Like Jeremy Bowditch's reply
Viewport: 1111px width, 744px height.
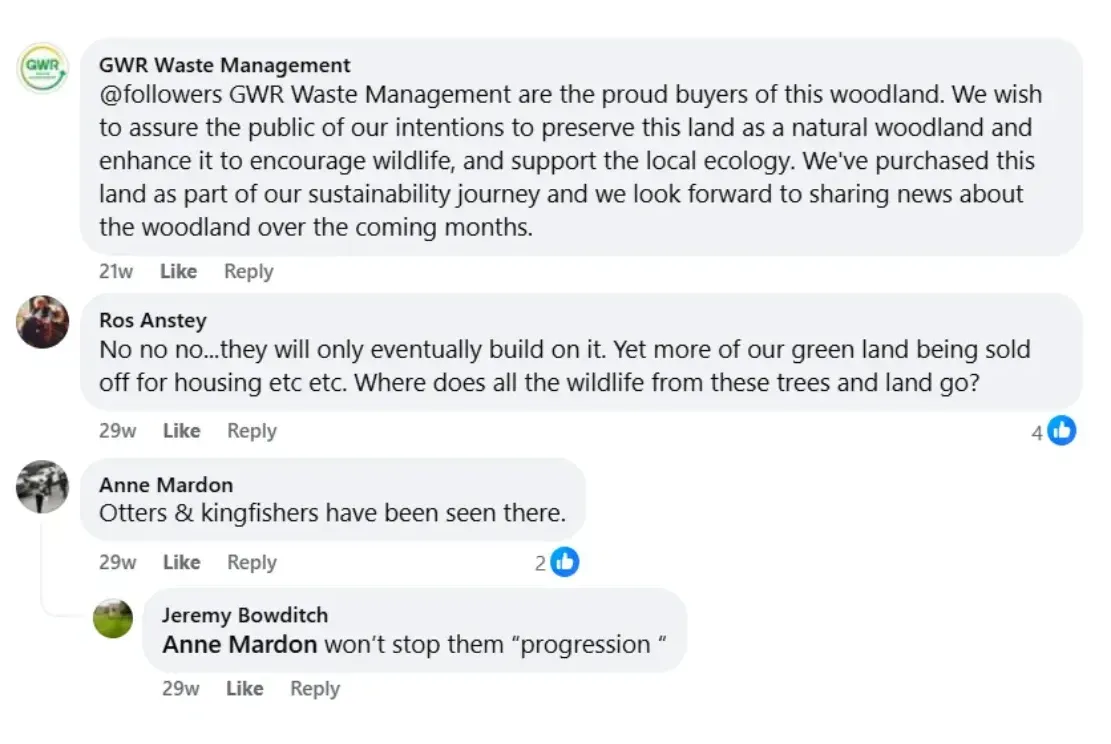coord(244,688)
